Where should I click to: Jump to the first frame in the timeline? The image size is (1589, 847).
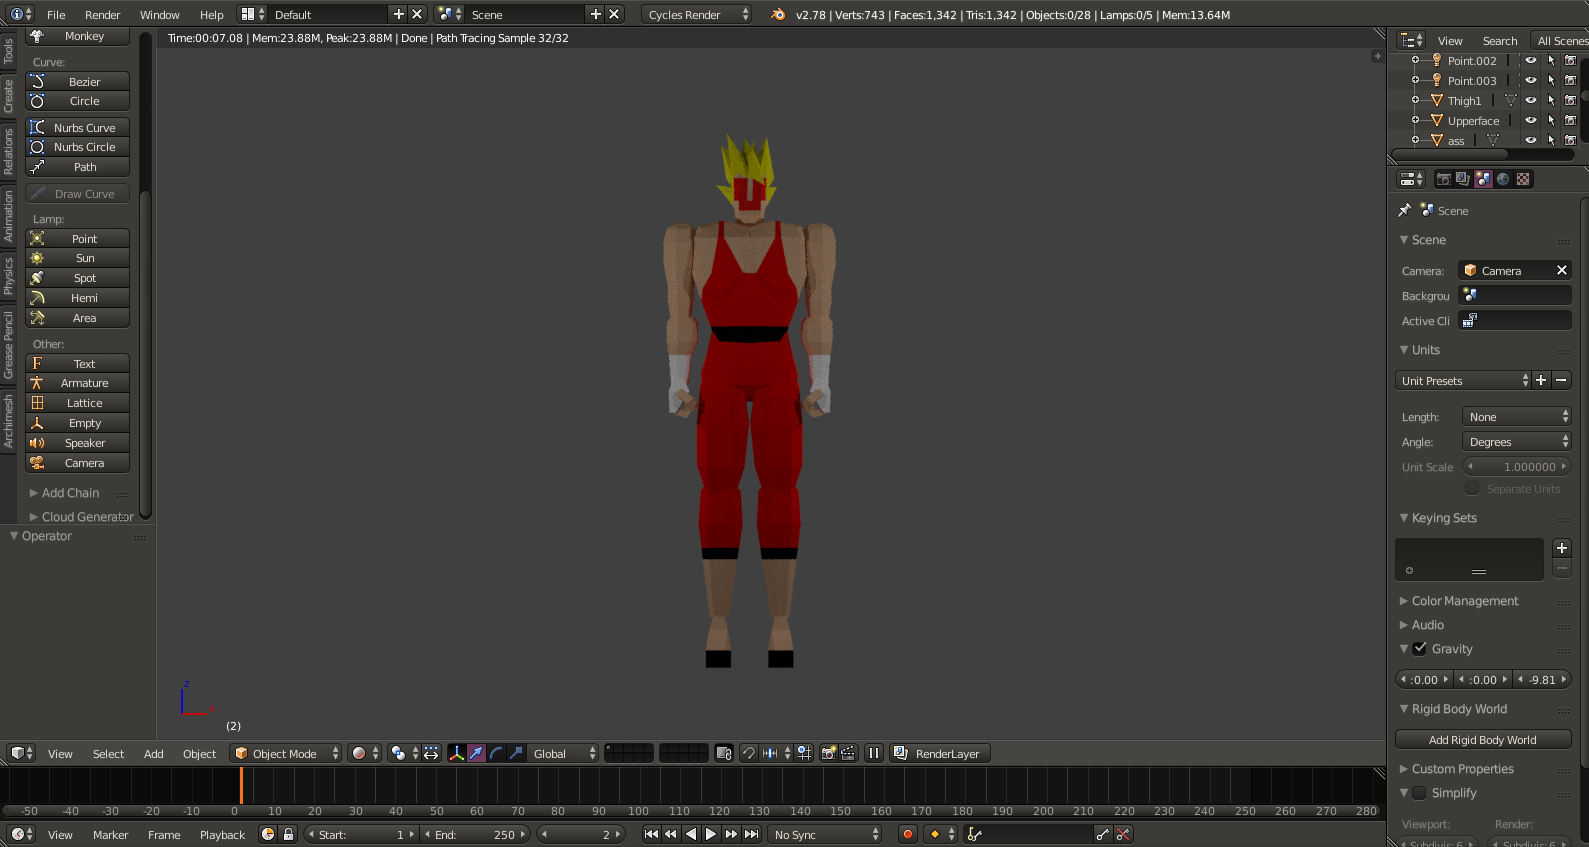coord(651,834)
